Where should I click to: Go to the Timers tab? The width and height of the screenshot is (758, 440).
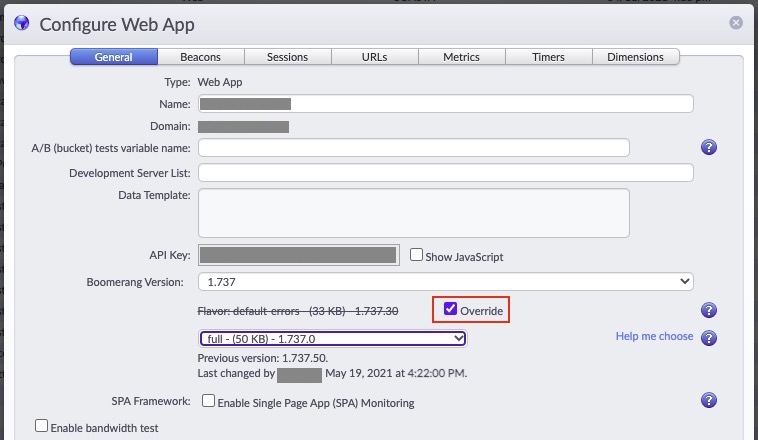548,57
